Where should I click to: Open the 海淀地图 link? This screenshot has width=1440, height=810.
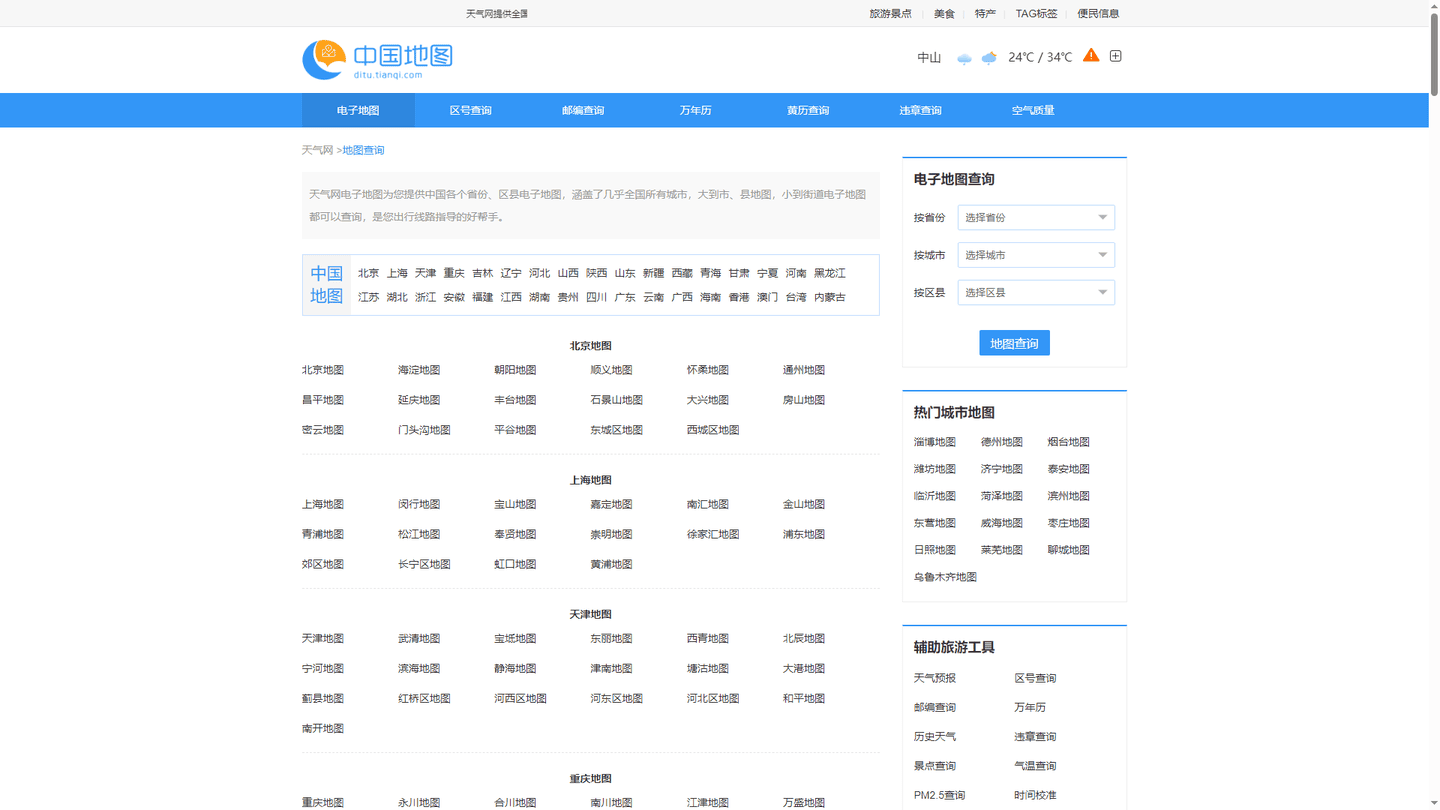click(x=419, y=370)
